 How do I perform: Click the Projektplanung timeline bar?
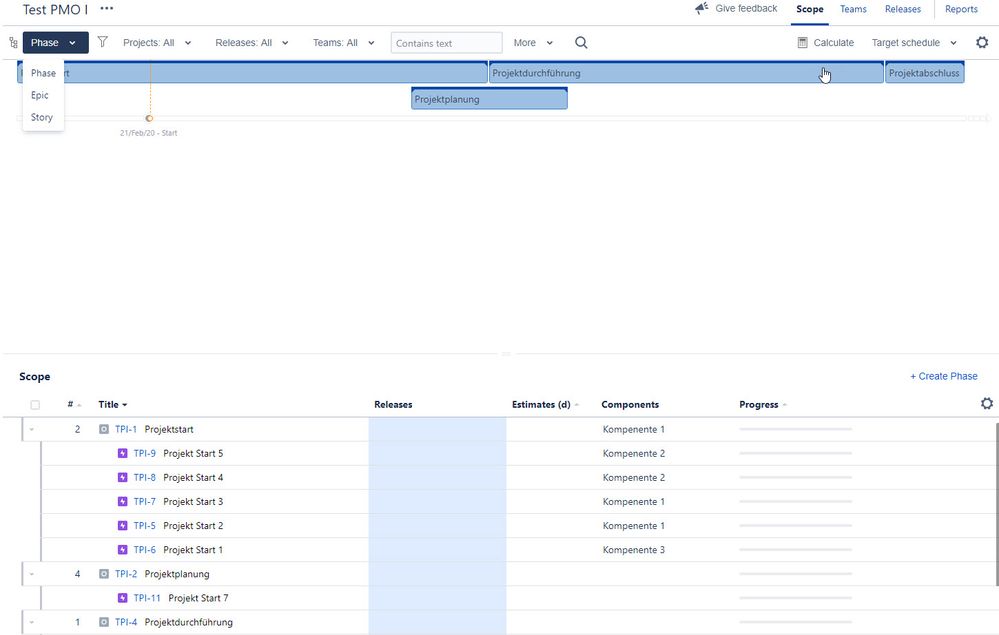point(489,99)
